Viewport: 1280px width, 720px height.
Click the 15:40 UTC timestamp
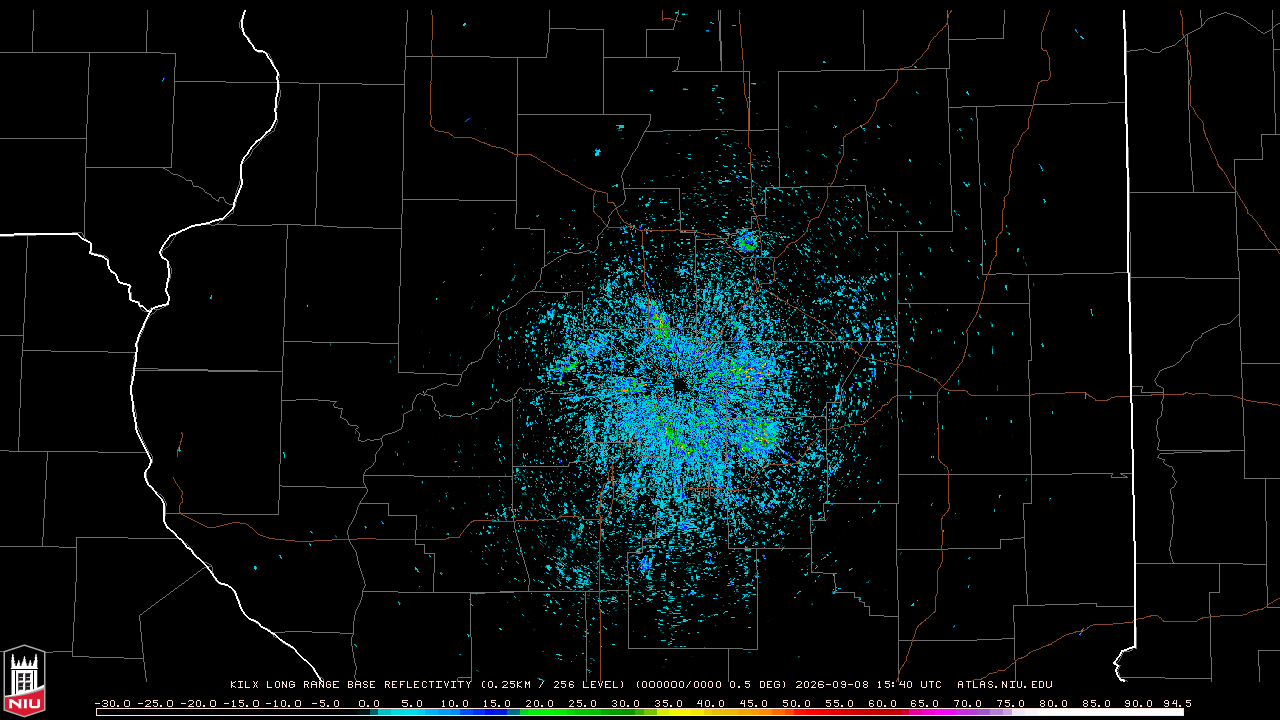[909, 685]
